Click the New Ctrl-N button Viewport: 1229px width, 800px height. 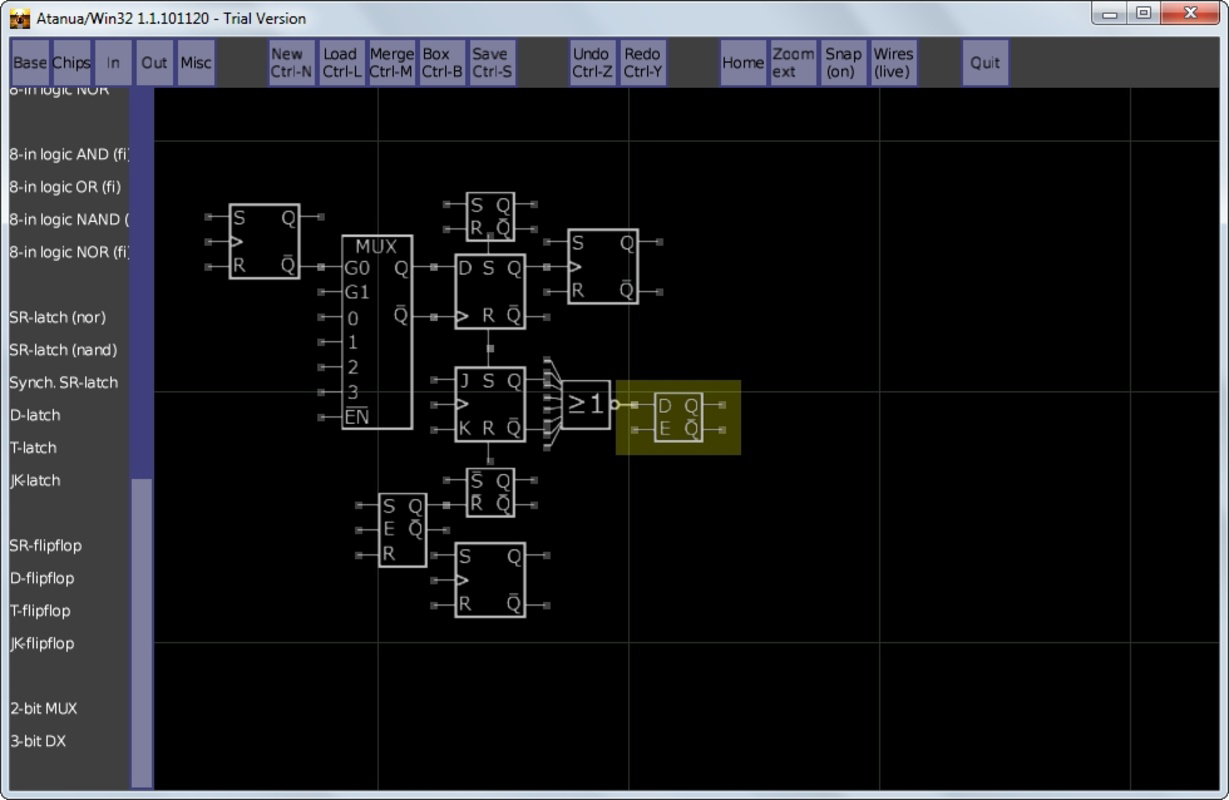pos(291,63)
